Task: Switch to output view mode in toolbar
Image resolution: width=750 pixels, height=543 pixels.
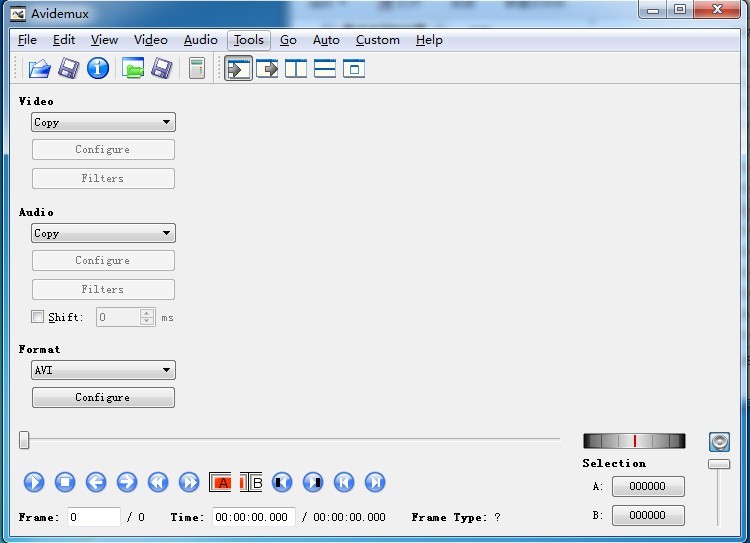Action: [x=267, y=68]
